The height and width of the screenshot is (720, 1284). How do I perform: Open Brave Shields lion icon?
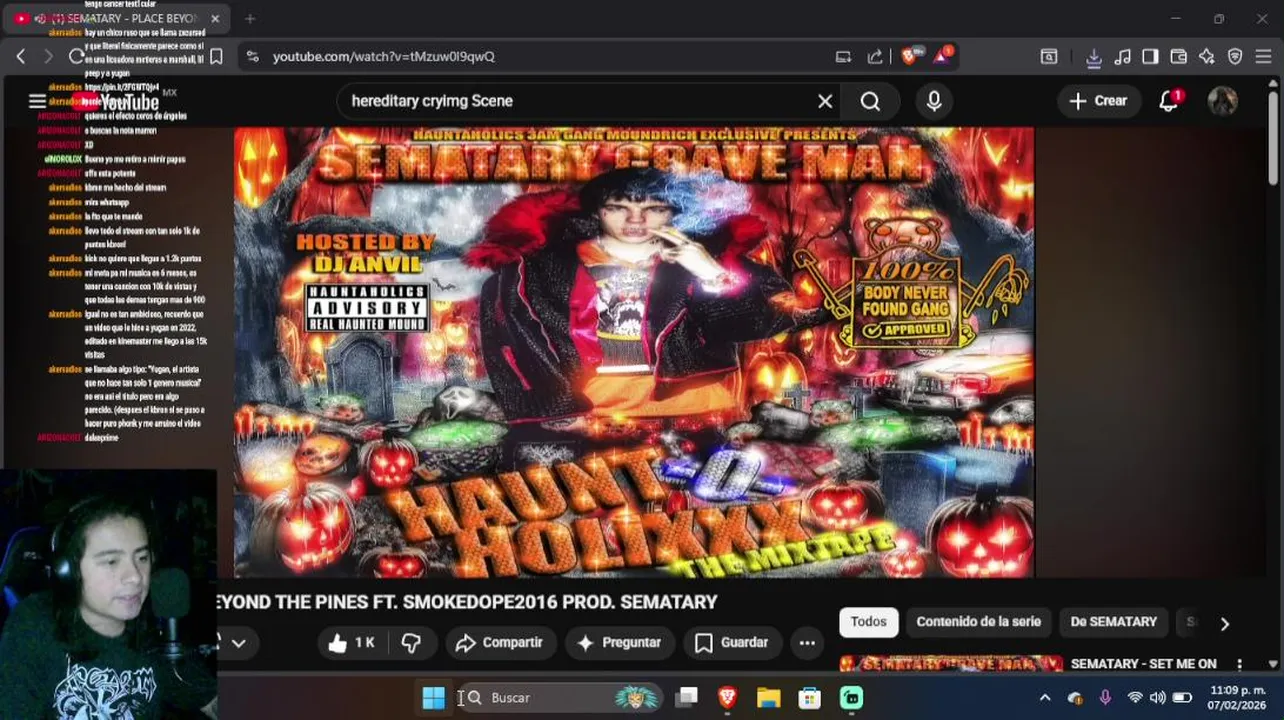coord(908,57)
